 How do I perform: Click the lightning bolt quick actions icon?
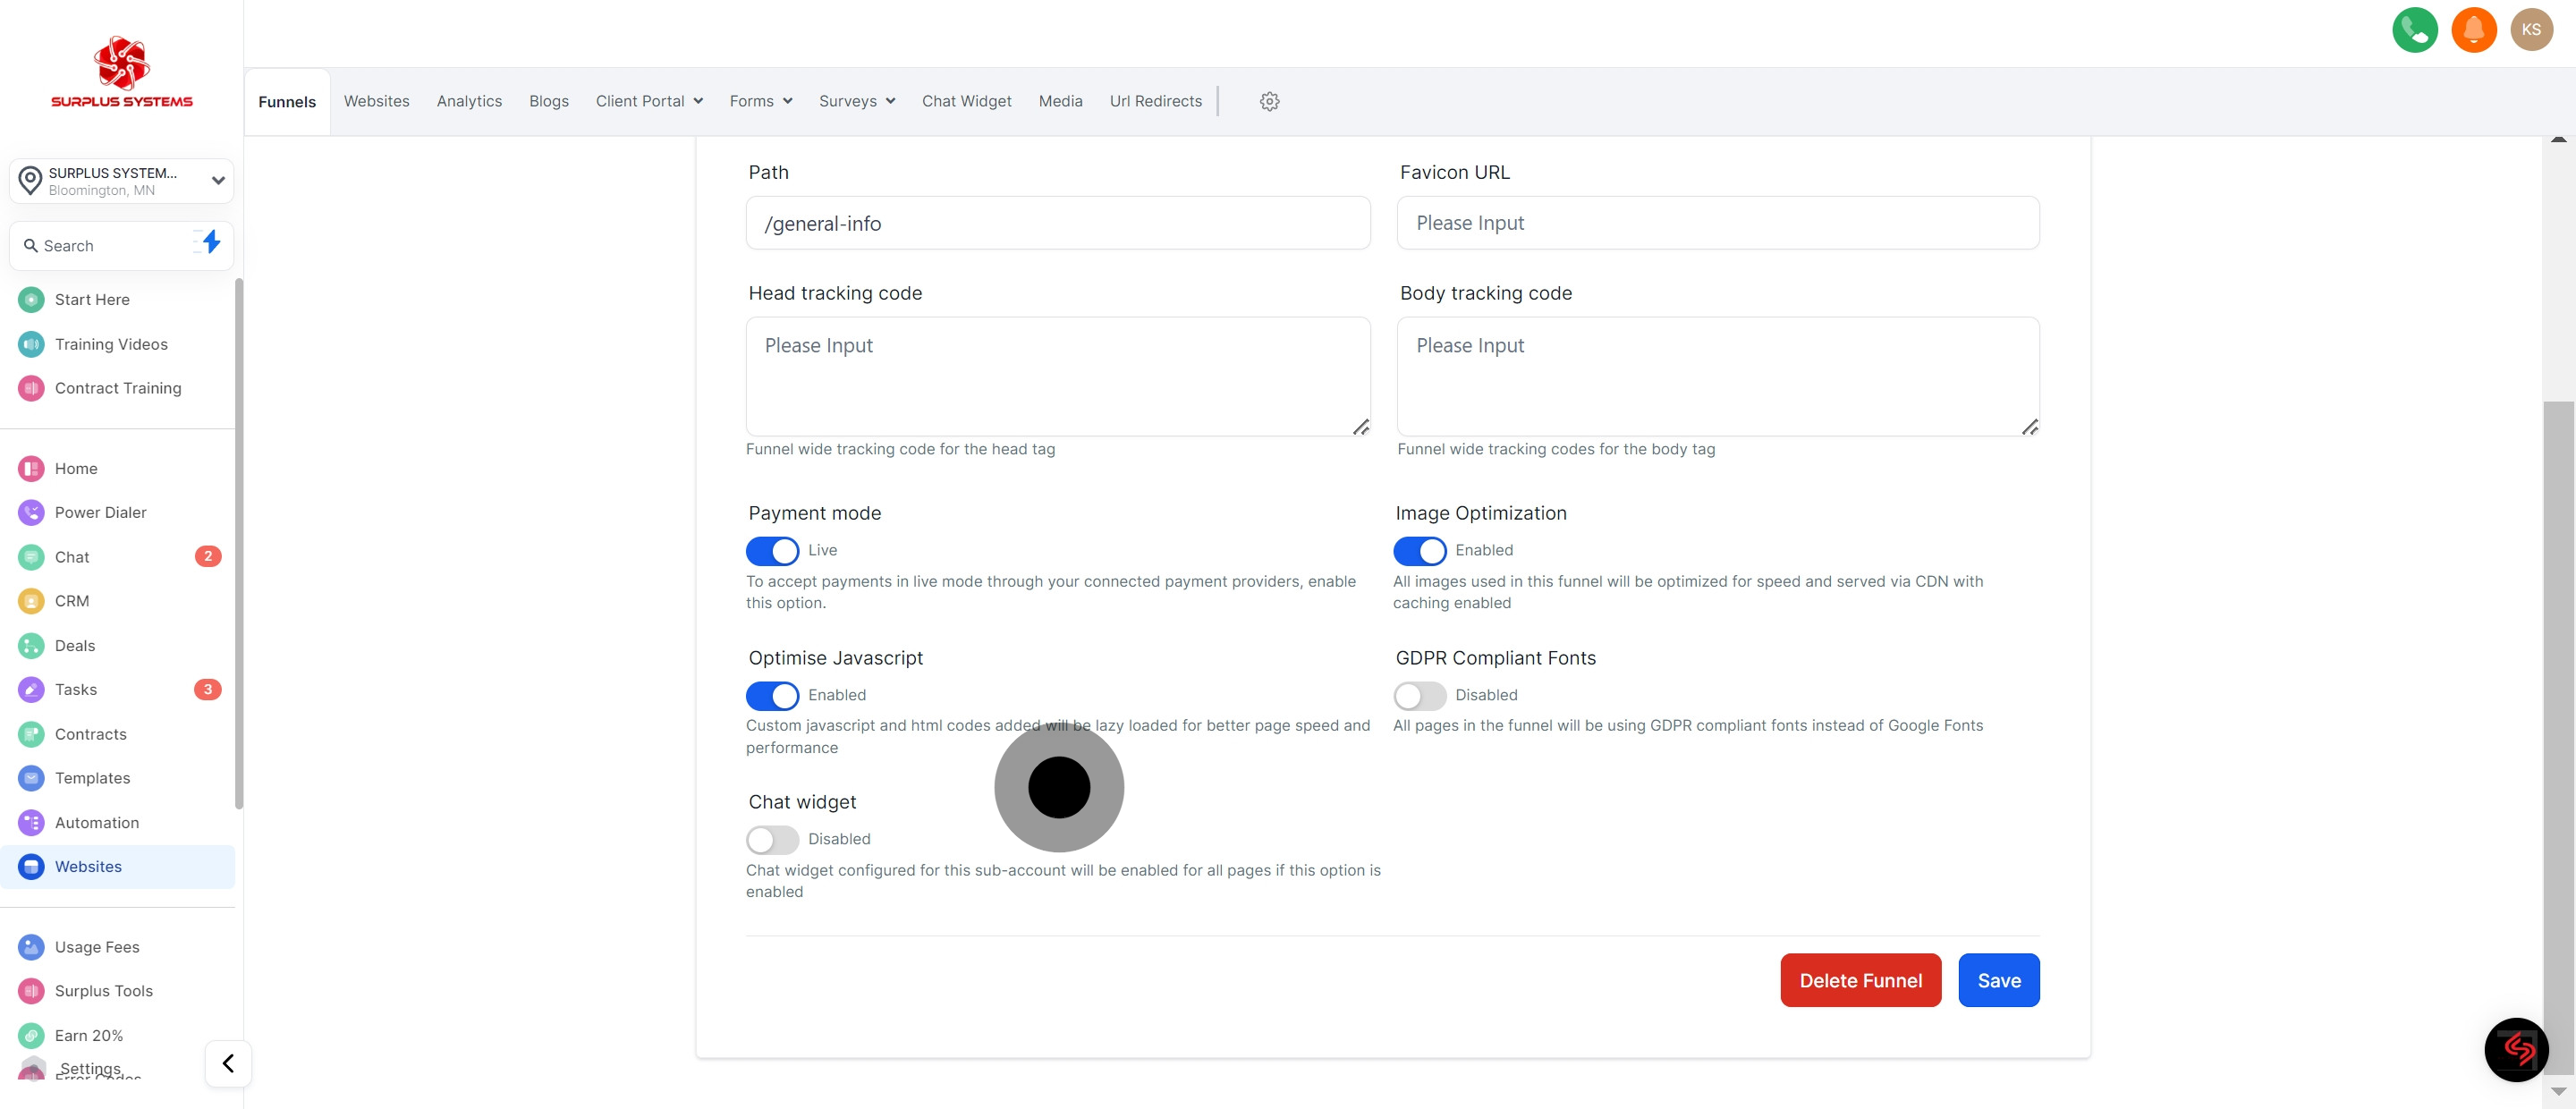pyautogui.click(x=210, y=242)
